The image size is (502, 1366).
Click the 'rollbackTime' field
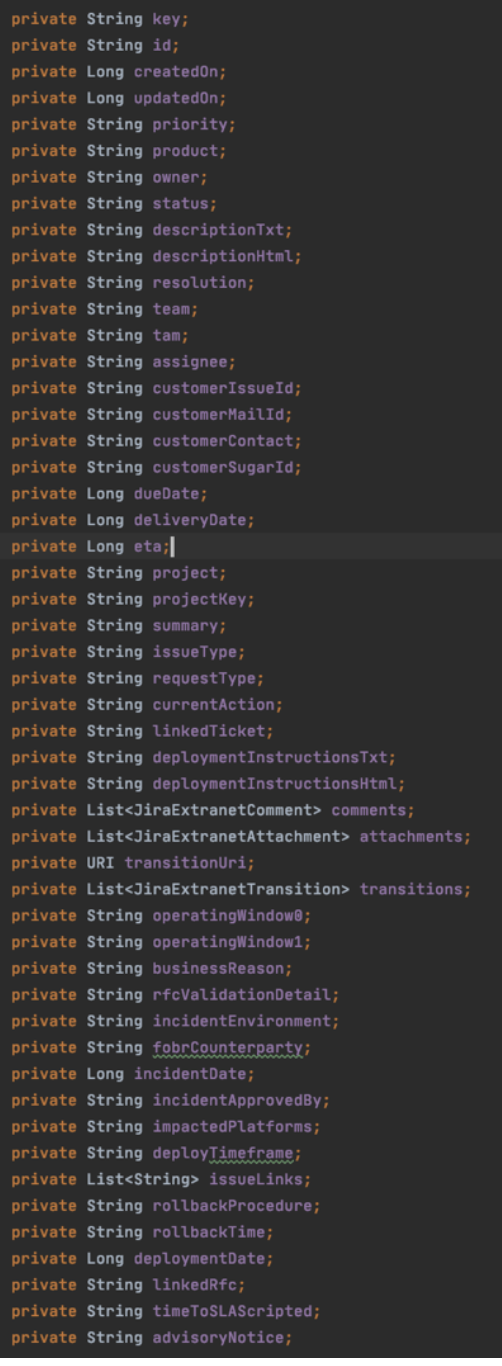pos(208,1231)
